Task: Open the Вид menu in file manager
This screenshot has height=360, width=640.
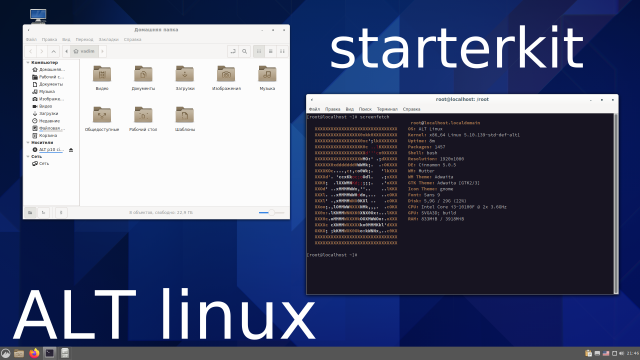Action: (66, 40)
